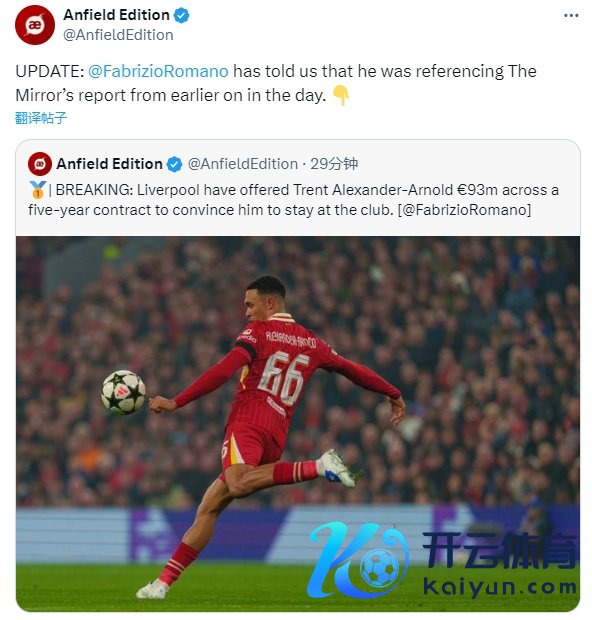Open the quoted tweet's small avatar icon
Image resolution: width=592 pixels, height=620 pixels.
(x=40, y=164)
